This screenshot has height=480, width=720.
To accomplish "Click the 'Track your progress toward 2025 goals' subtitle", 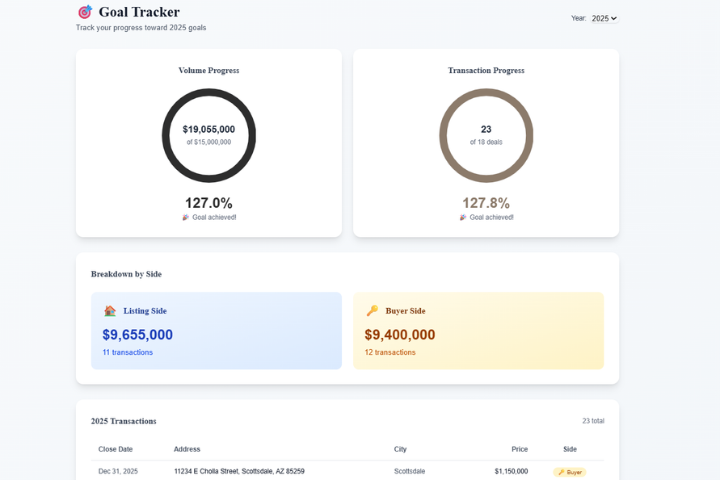I will coord(141,28).
